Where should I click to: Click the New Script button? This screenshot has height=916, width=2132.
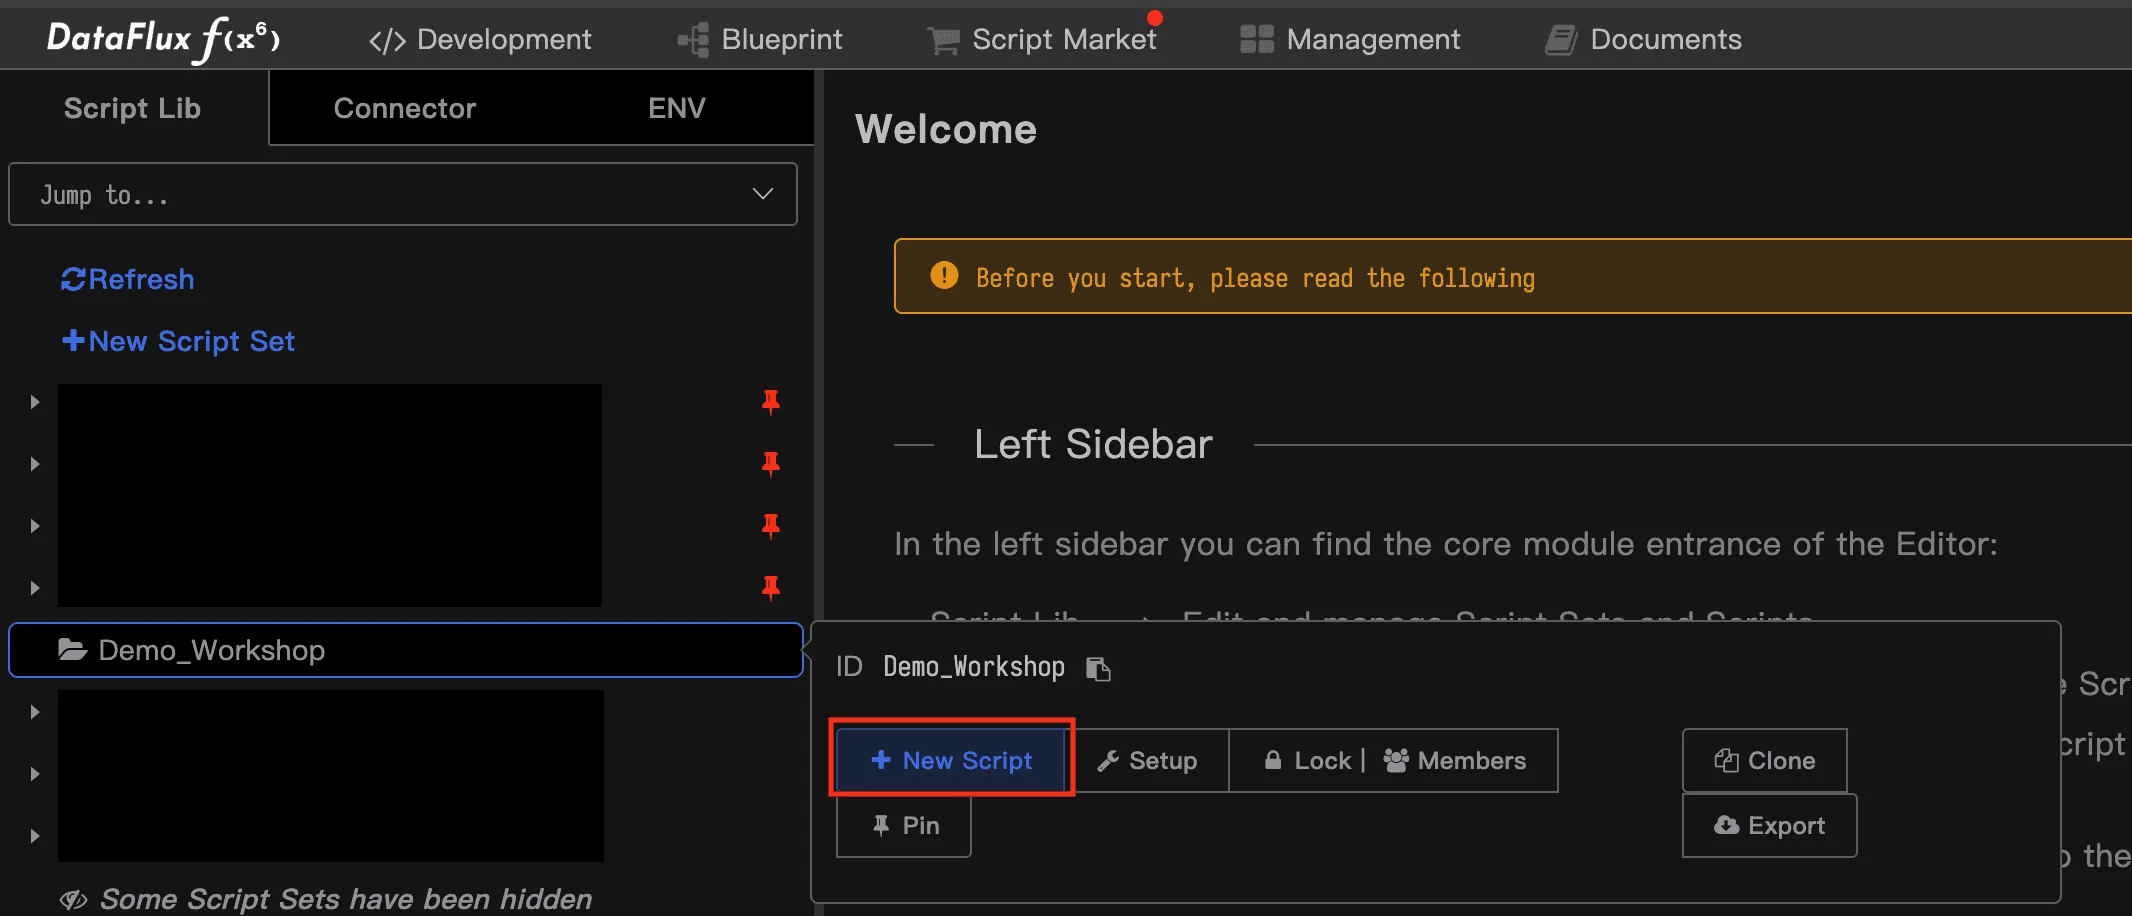(x=951, y=760)
